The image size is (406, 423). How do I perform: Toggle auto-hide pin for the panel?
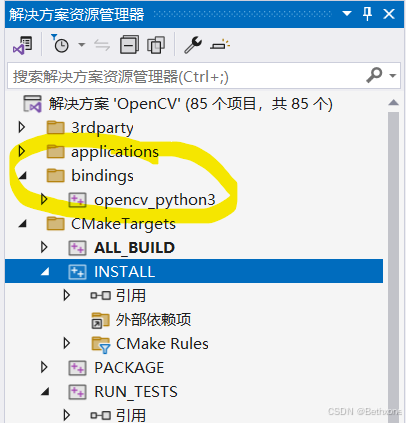367,14
